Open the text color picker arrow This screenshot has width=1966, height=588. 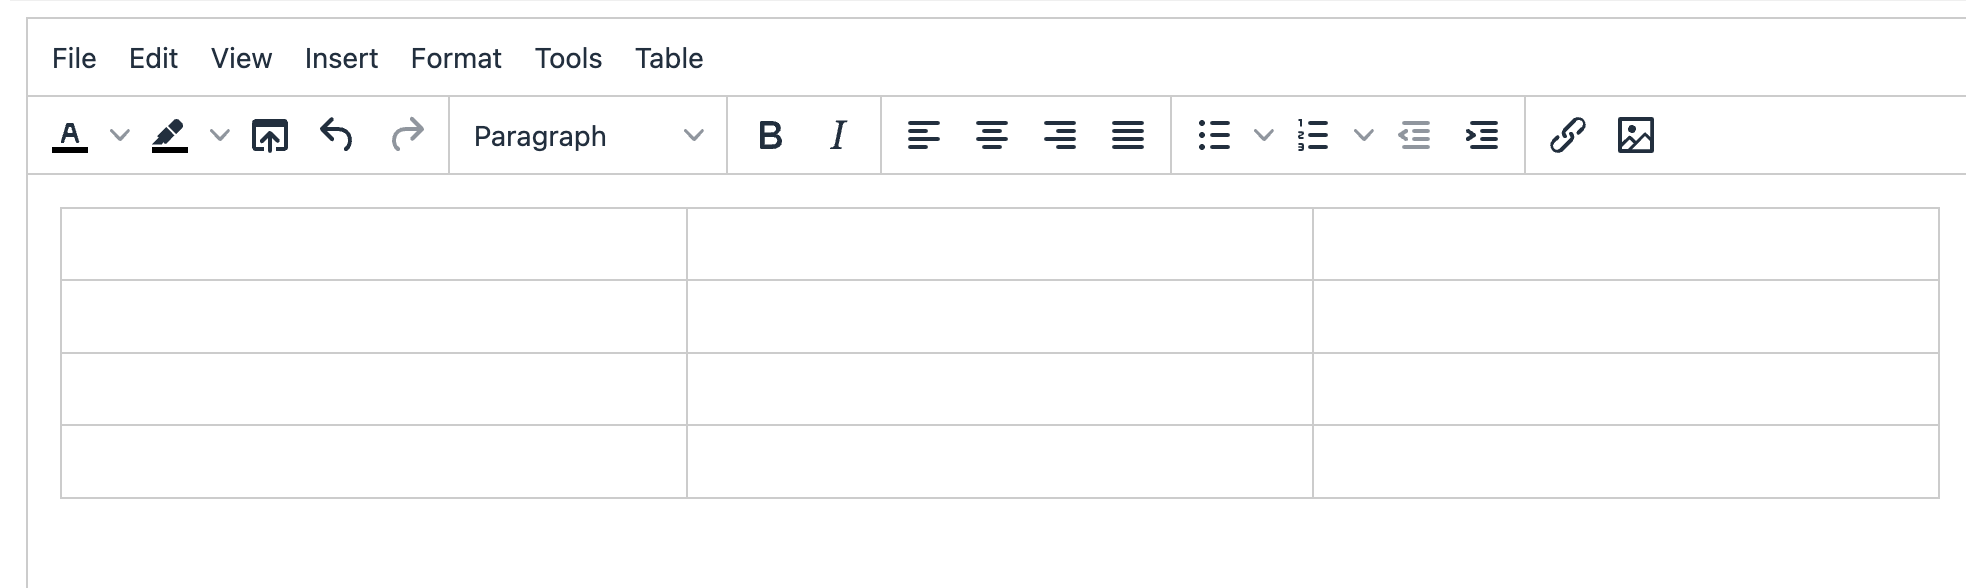tap(120, 135)
